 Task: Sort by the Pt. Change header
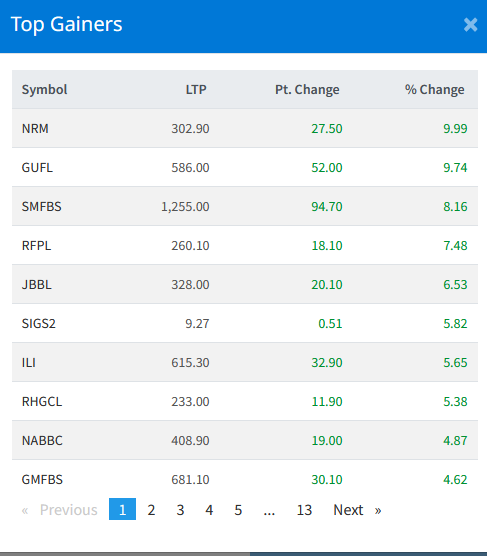(x=307, y=89)
